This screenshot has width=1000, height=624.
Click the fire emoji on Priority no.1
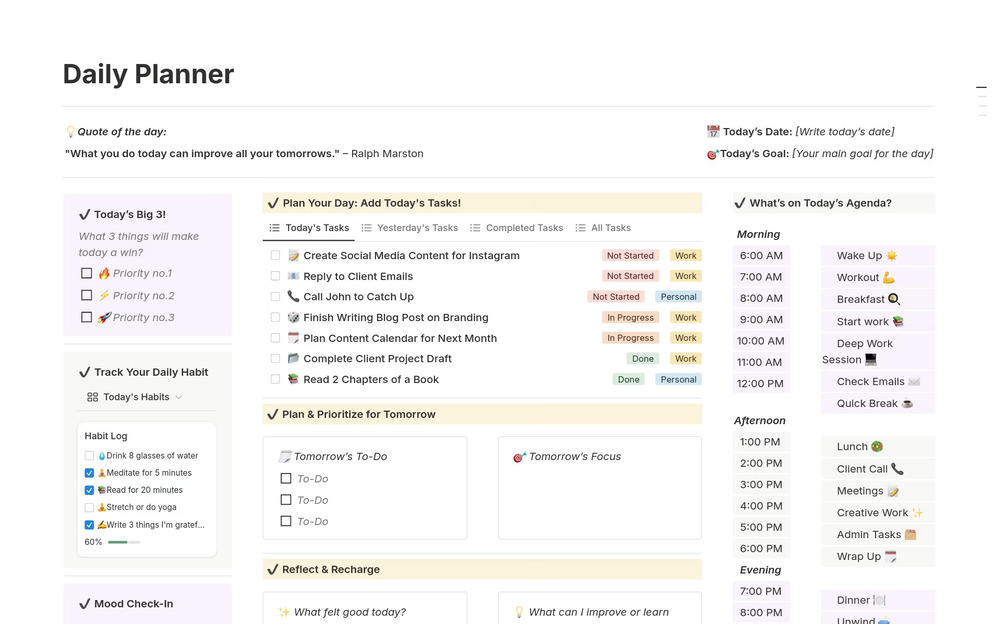point(104,273)
